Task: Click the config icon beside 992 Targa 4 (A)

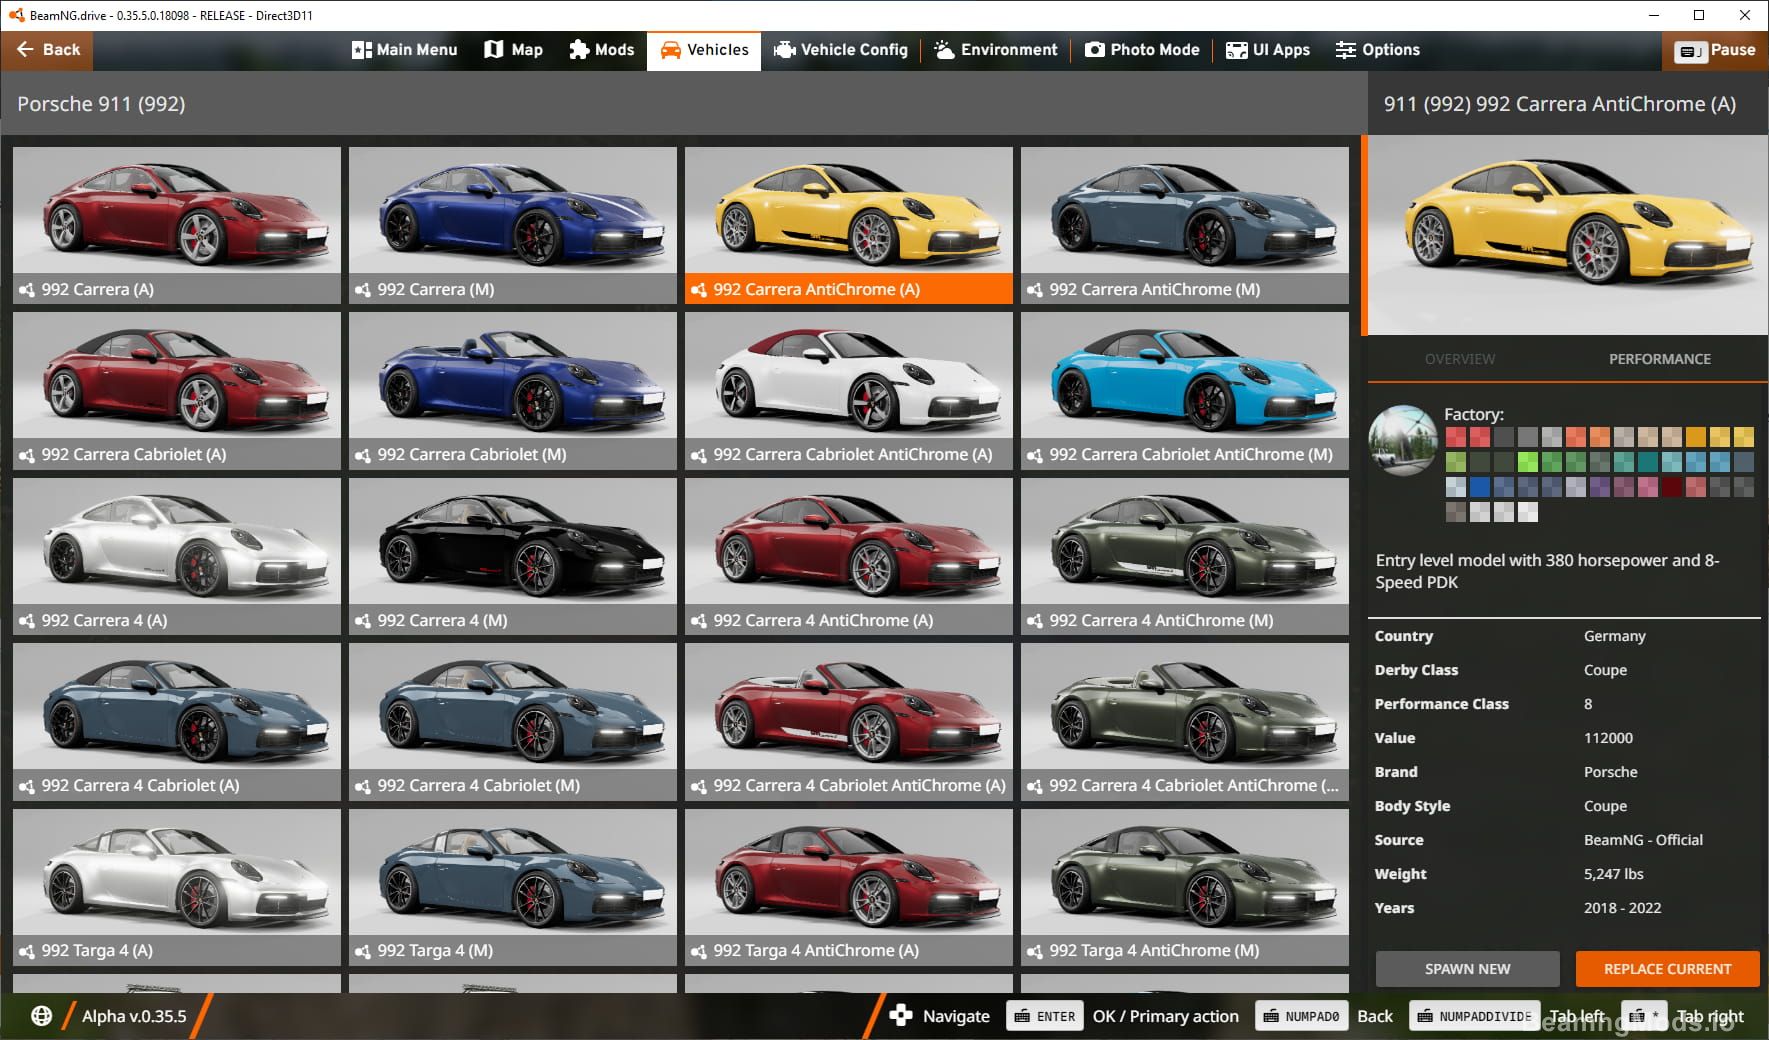Action: tap(27, 951)
